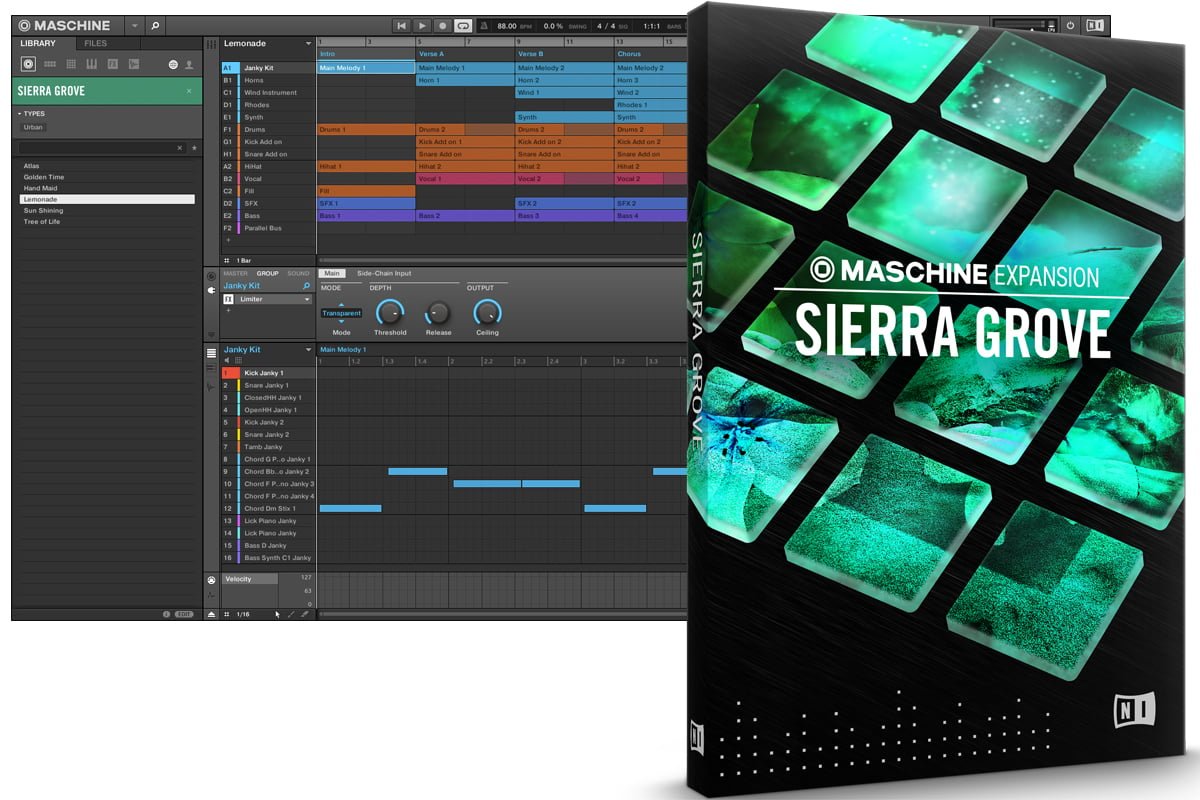Image resolution: width=1200 pixels, height=800 pixels.
Task: Toggle favorites star next to search field
Action: tap(194, 147)
